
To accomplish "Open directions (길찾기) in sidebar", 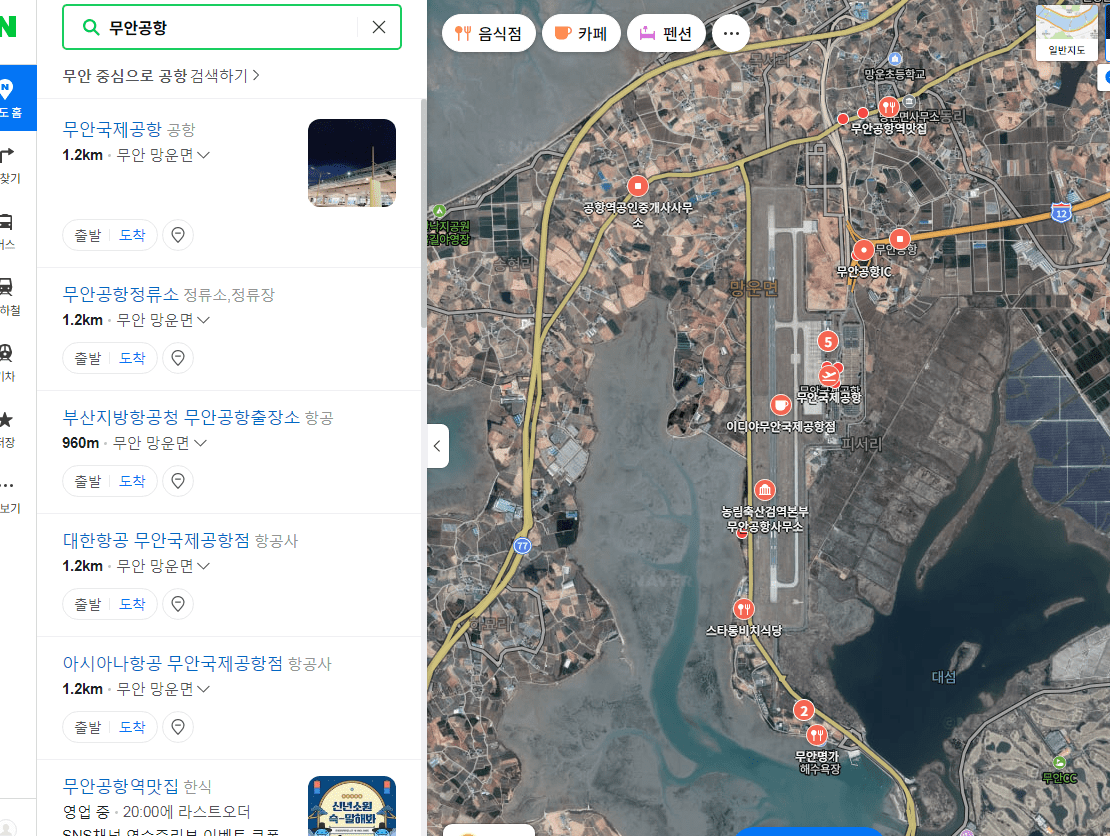I will point(8,165).
